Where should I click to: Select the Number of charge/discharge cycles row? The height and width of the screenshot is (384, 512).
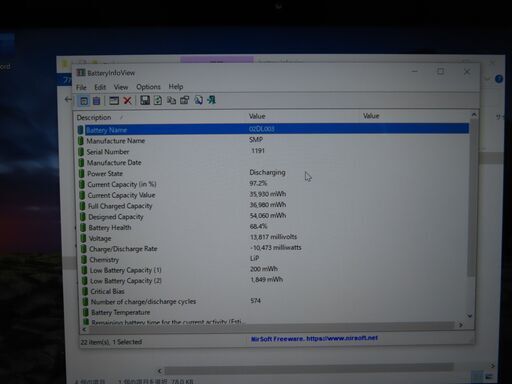[x=273, y=301]
